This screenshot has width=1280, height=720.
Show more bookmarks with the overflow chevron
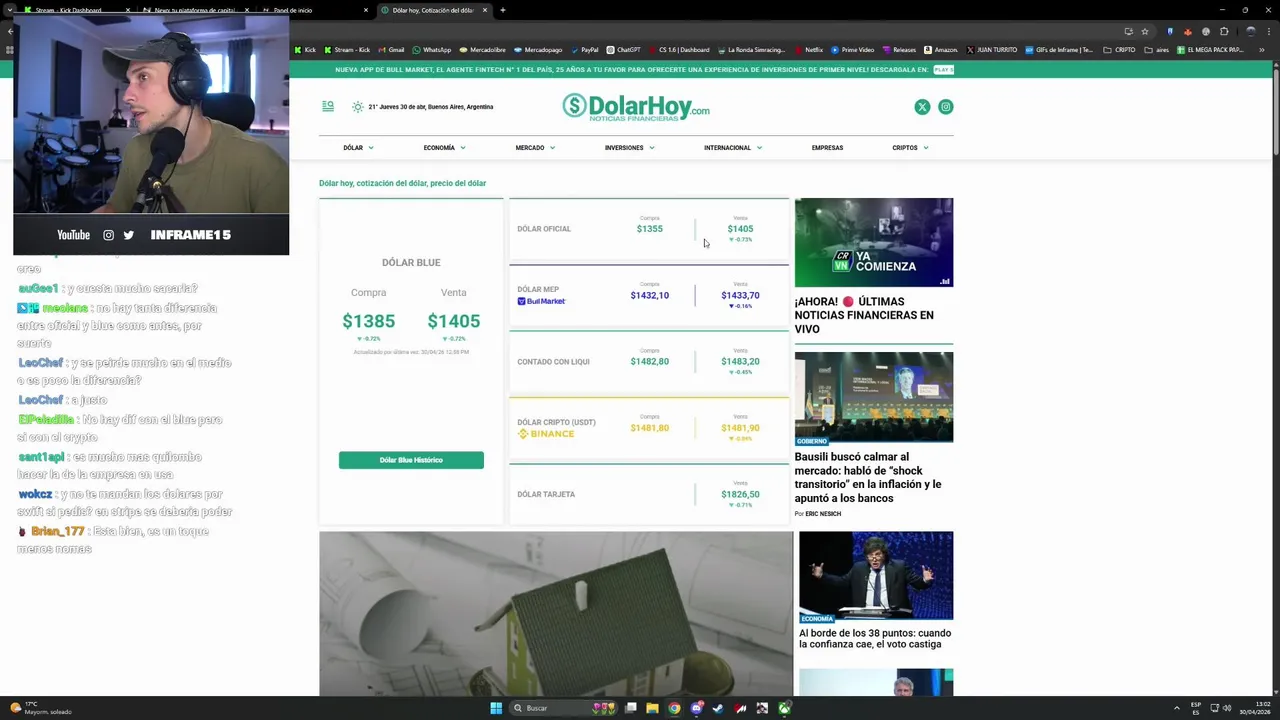[1262, 49]
